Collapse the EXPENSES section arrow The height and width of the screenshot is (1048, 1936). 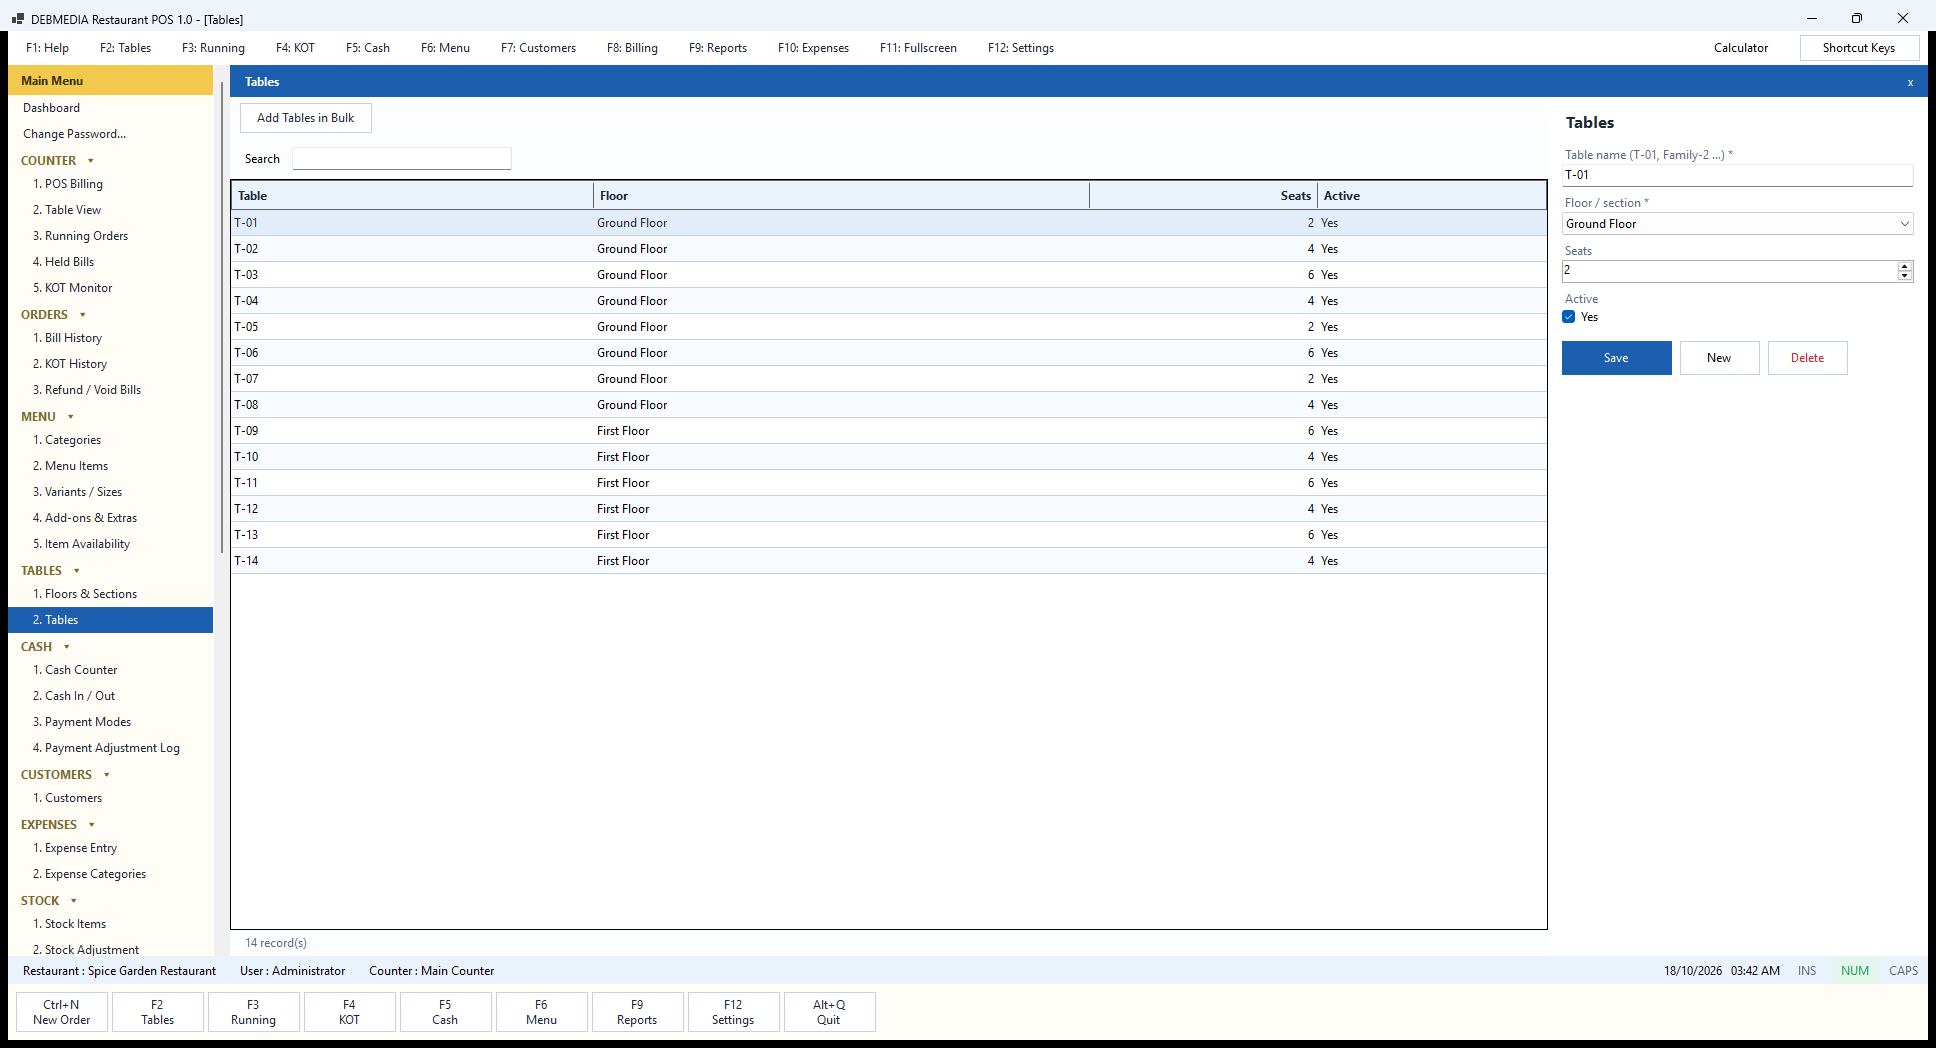[92, 825]
